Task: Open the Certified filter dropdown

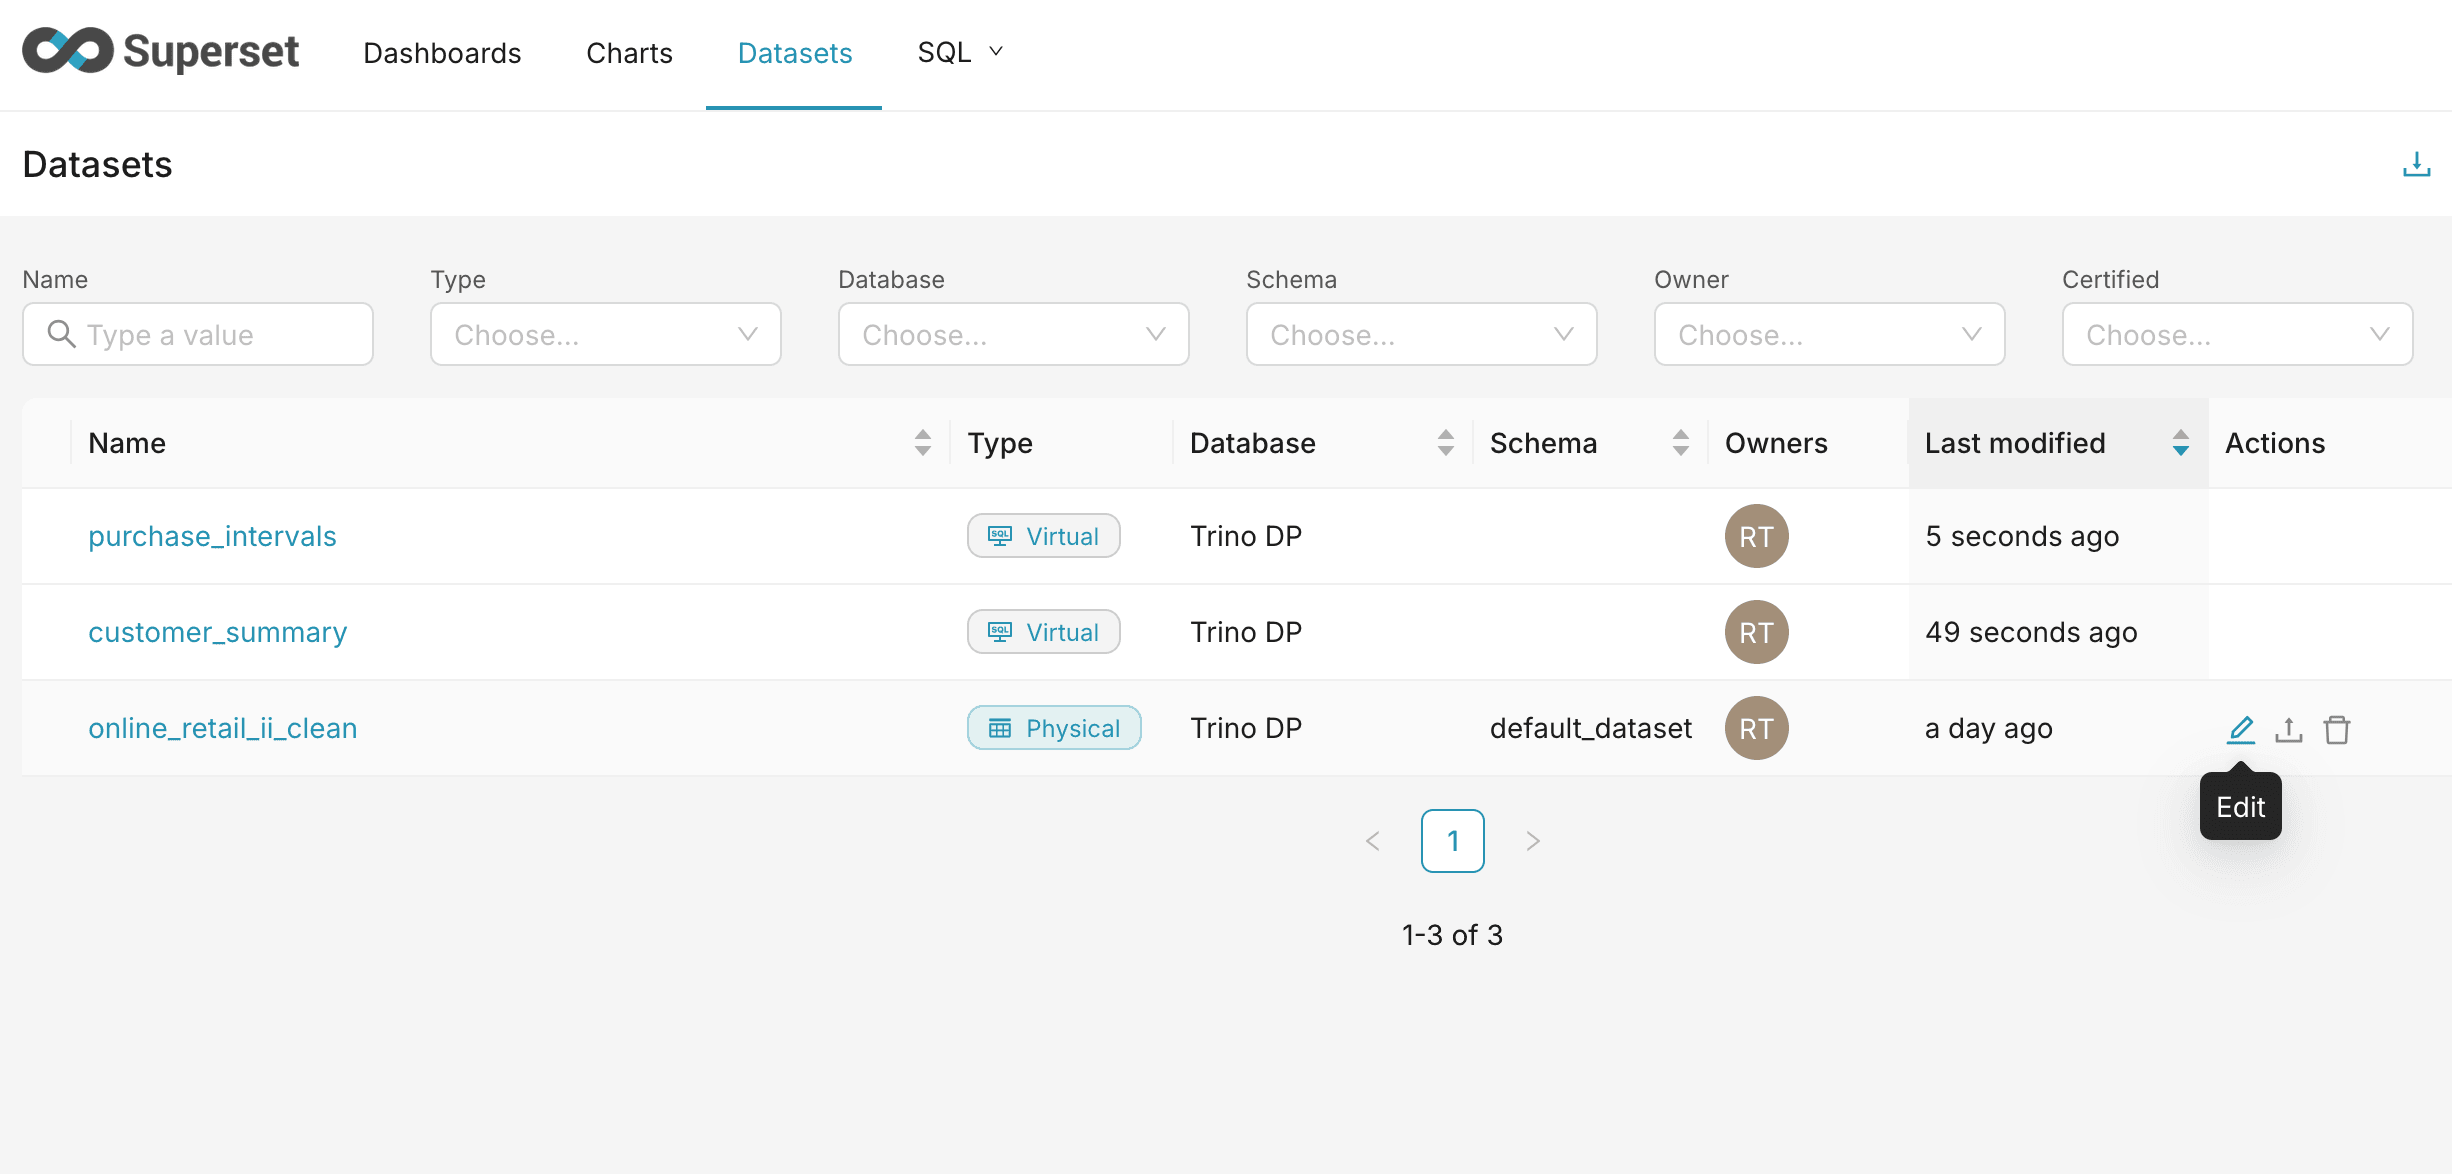Action: tap(2237, 334)
